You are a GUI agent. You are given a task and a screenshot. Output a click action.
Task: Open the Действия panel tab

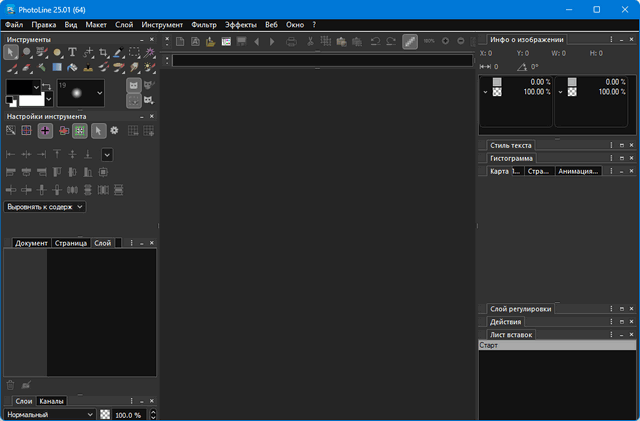point(505,322)
